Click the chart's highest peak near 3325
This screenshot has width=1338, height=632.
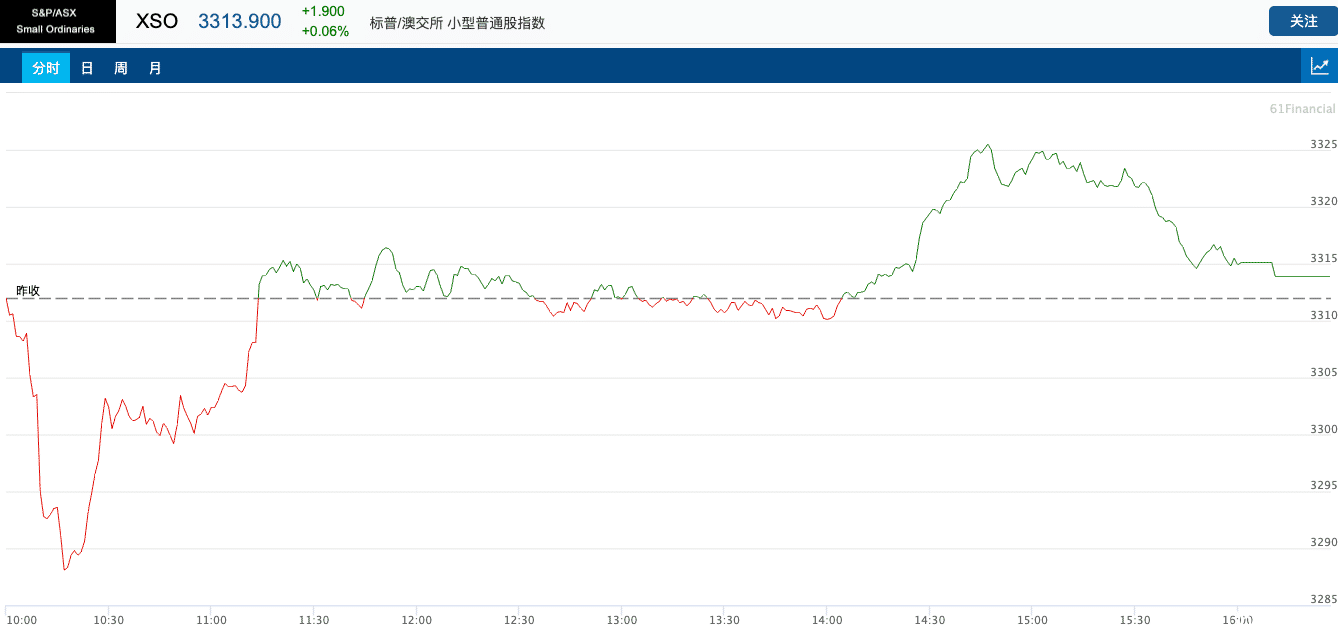click(988, 145)
